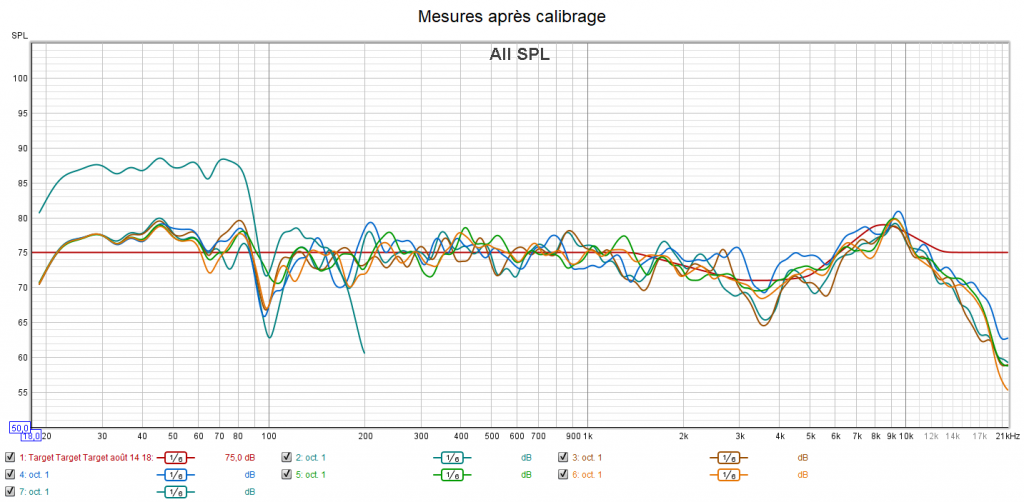Click the brown 1/6 smoothing badge of trace 3
The height and width of the screenshot is (502, 1024).
(x=728, y=457)
